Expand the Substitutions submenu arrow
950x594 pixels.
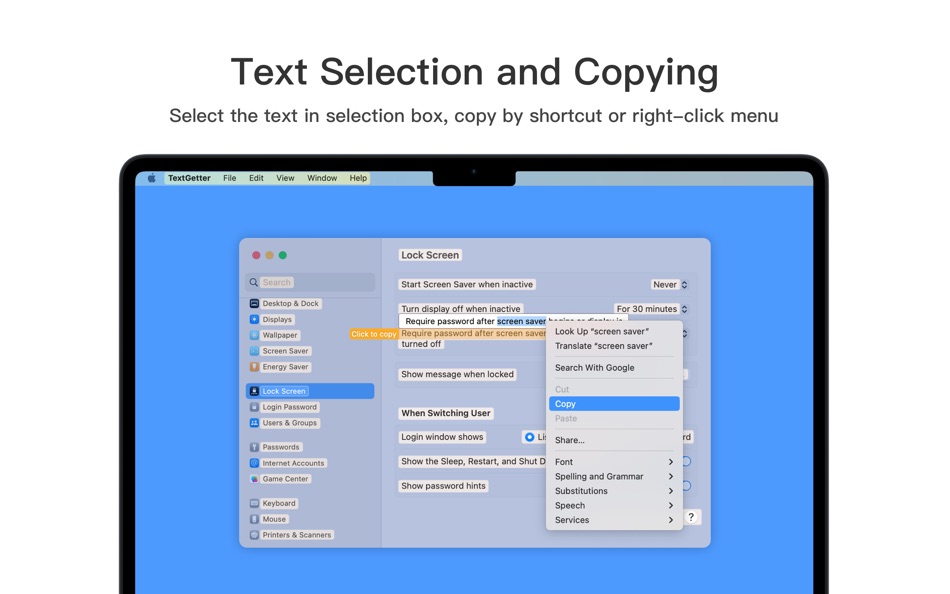[x=671, y=491]
